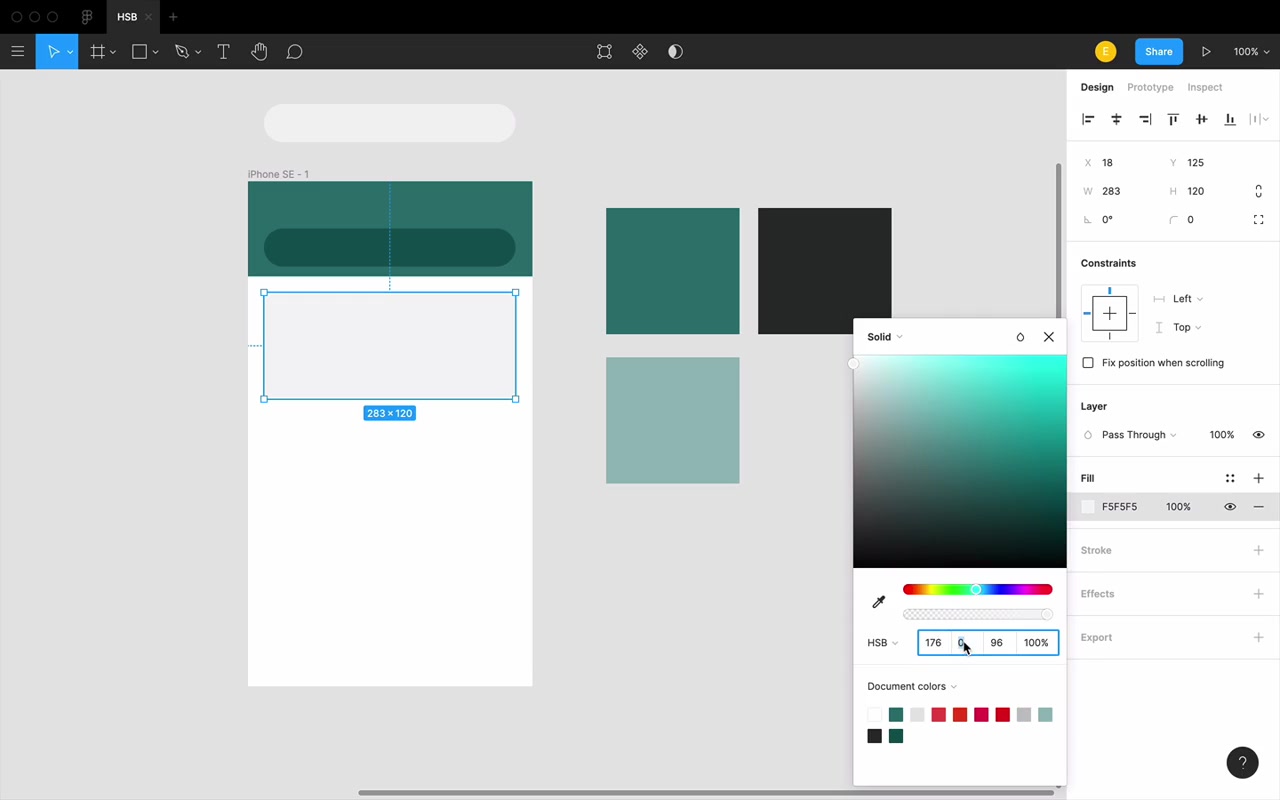This screenshot has height=800, width=1280.
Task: Hide the F5F5F5 fill
Action: pos(1230,507)
